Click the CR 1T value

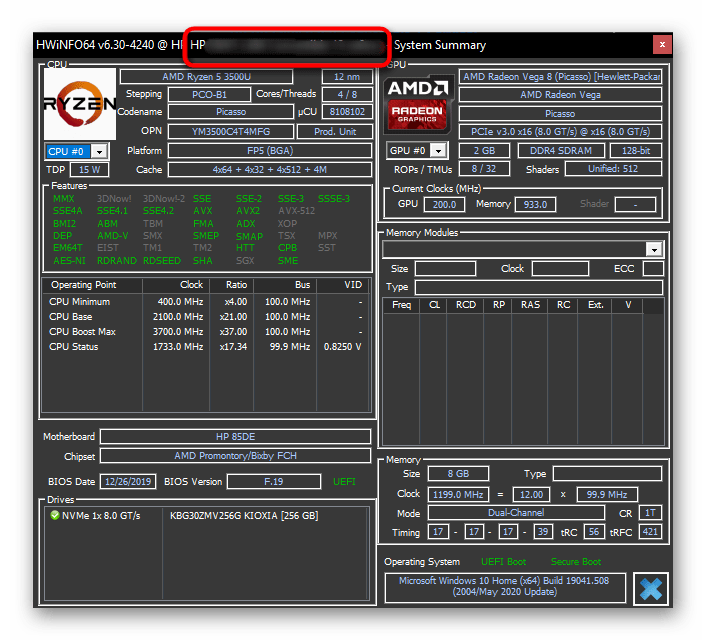point(650,513)
